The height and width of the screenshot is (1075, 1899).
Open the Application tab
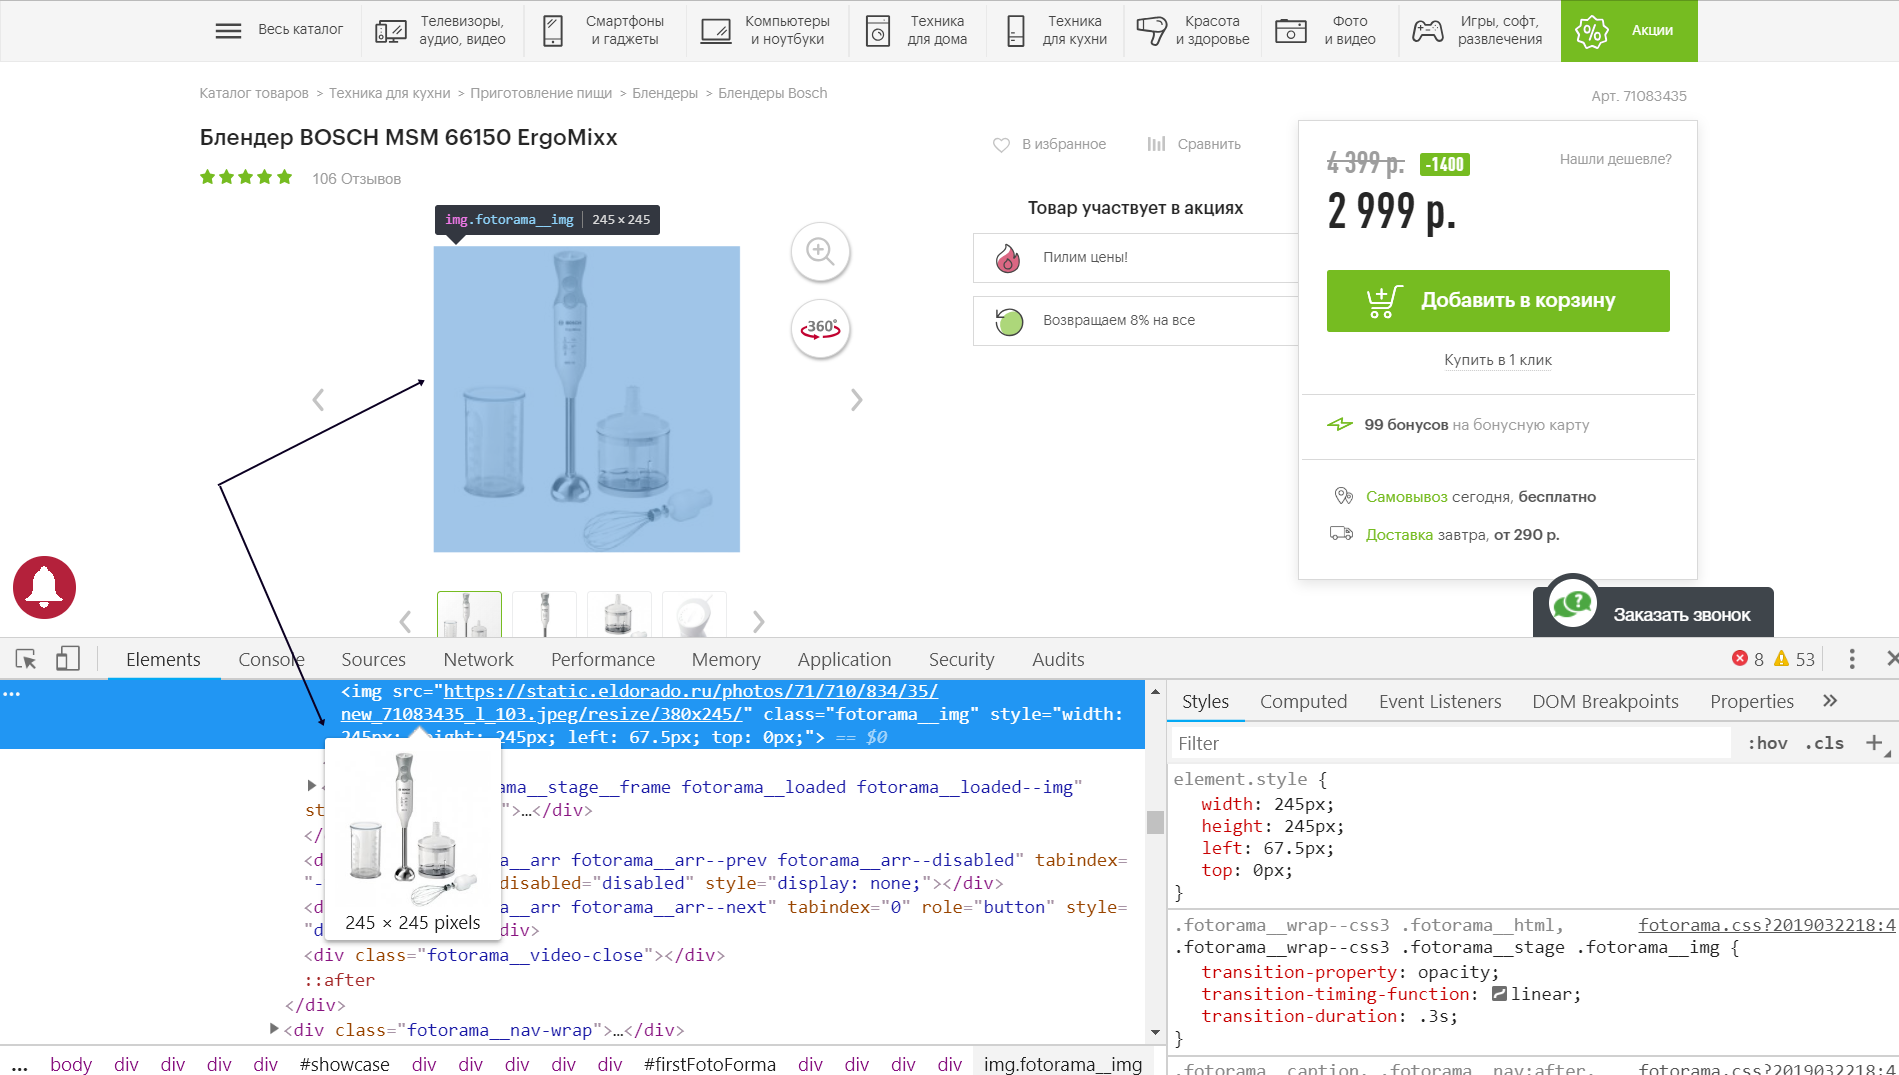coord(844,659)
